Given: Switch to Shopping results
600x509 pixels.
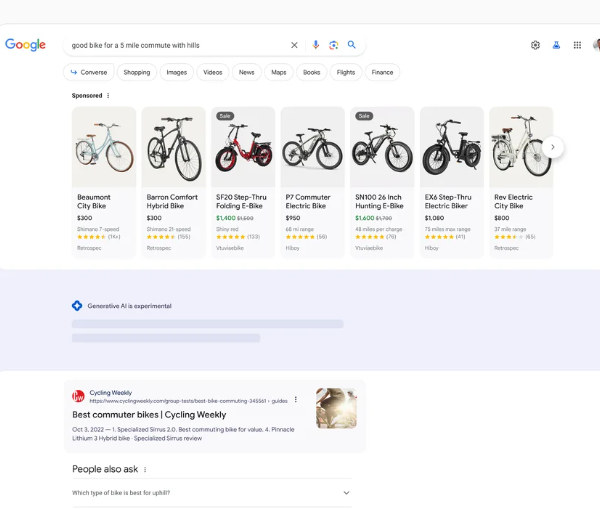Looking at the screenshot, I should [137, 72].
